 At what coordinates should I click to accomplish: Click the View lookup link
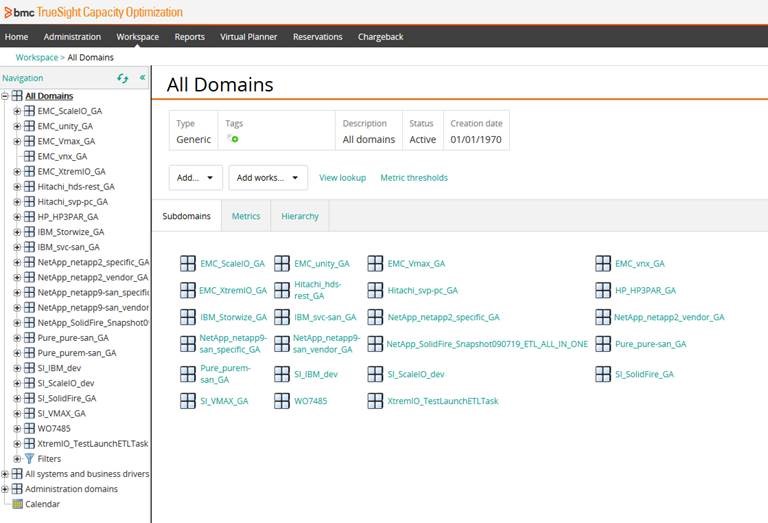(342, 178)
